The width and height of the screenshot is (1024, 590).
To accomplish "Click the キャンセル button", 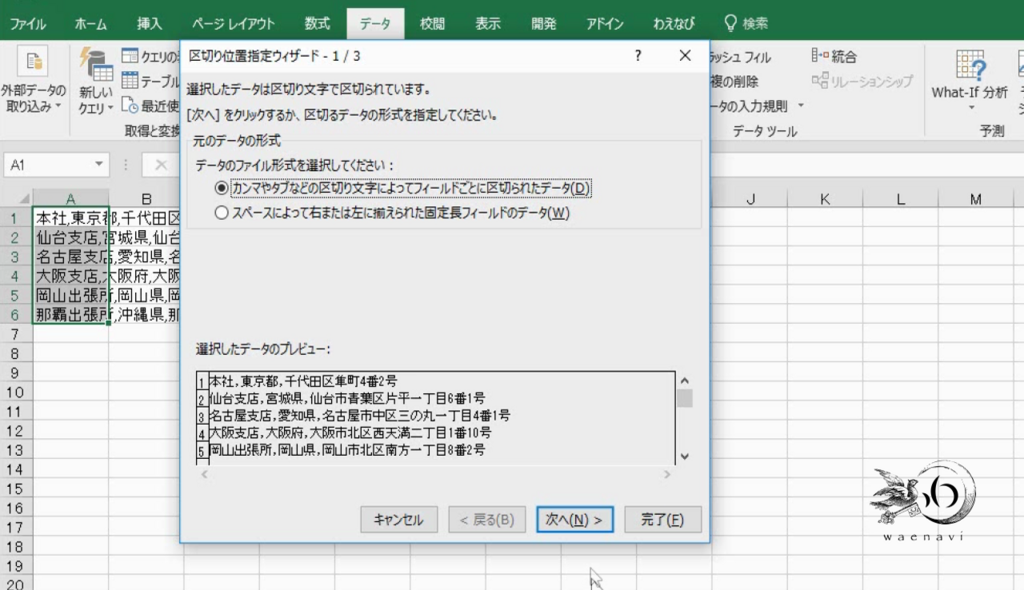I will click(x=398, y=520).
